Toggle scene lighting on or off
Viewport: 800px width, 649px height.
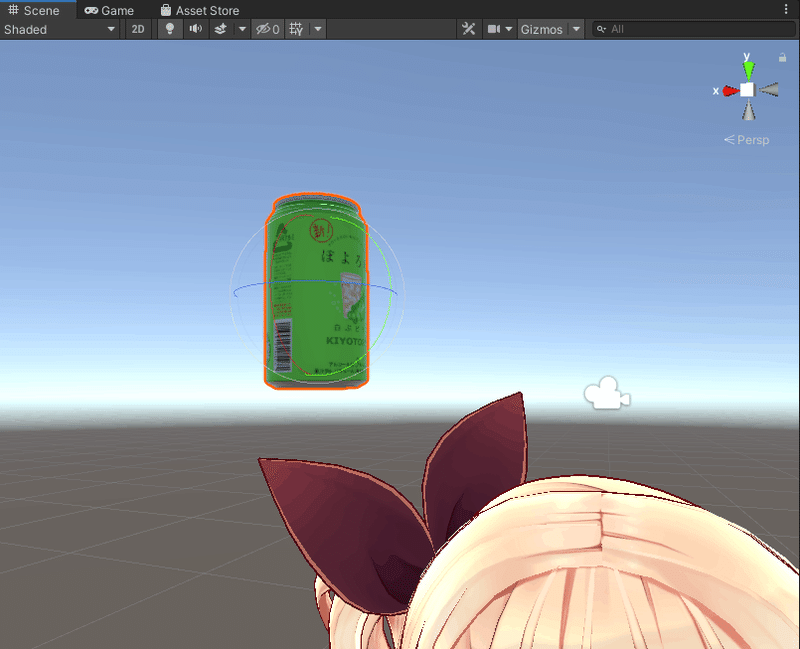(x=169, y=29)
